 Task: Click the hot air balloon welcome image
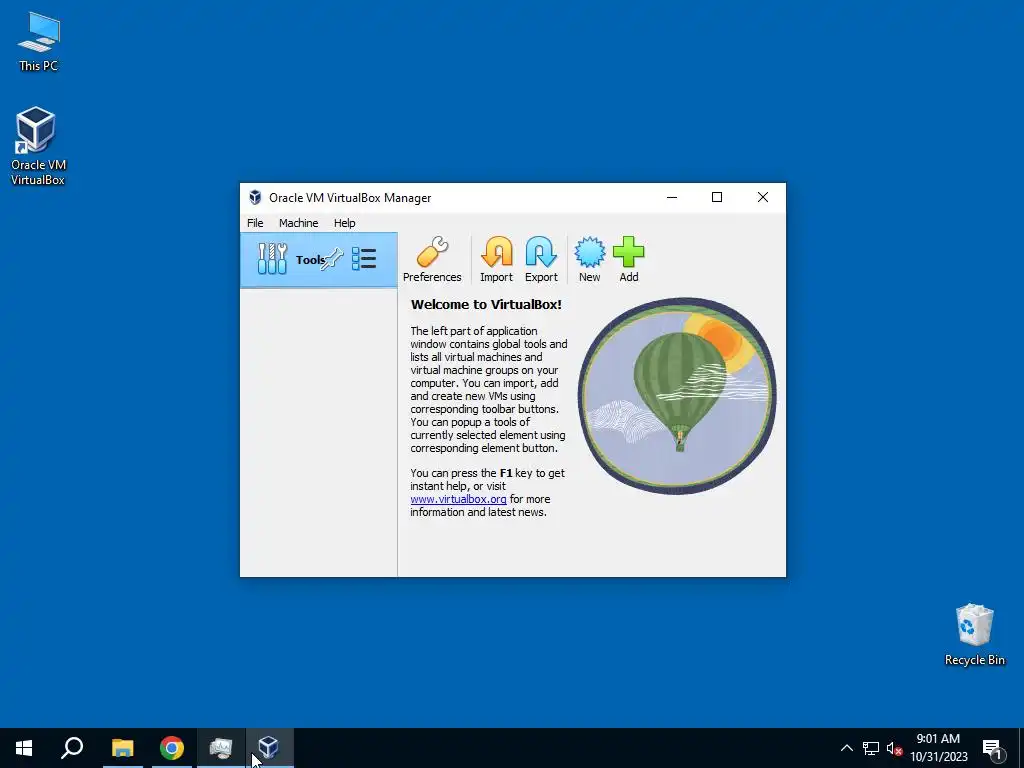677,396
